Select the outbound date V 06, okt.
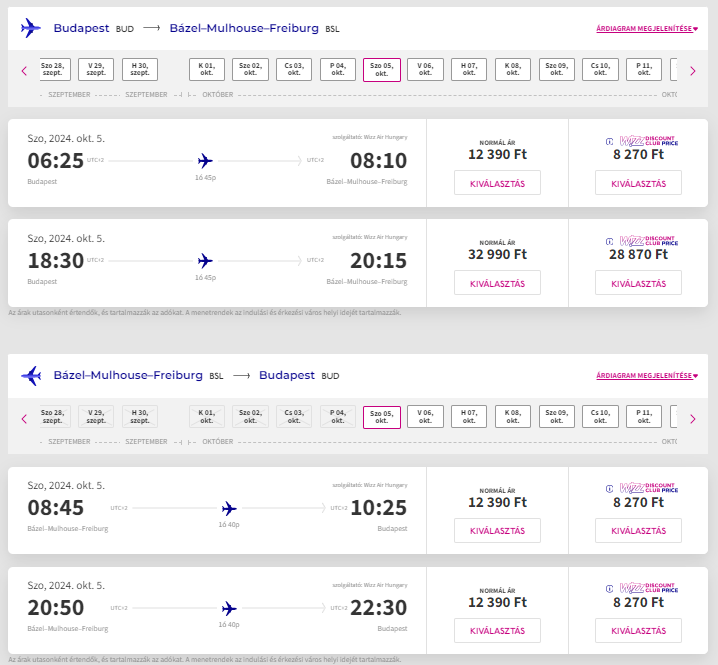718x665 pixels. coord(425,70)
